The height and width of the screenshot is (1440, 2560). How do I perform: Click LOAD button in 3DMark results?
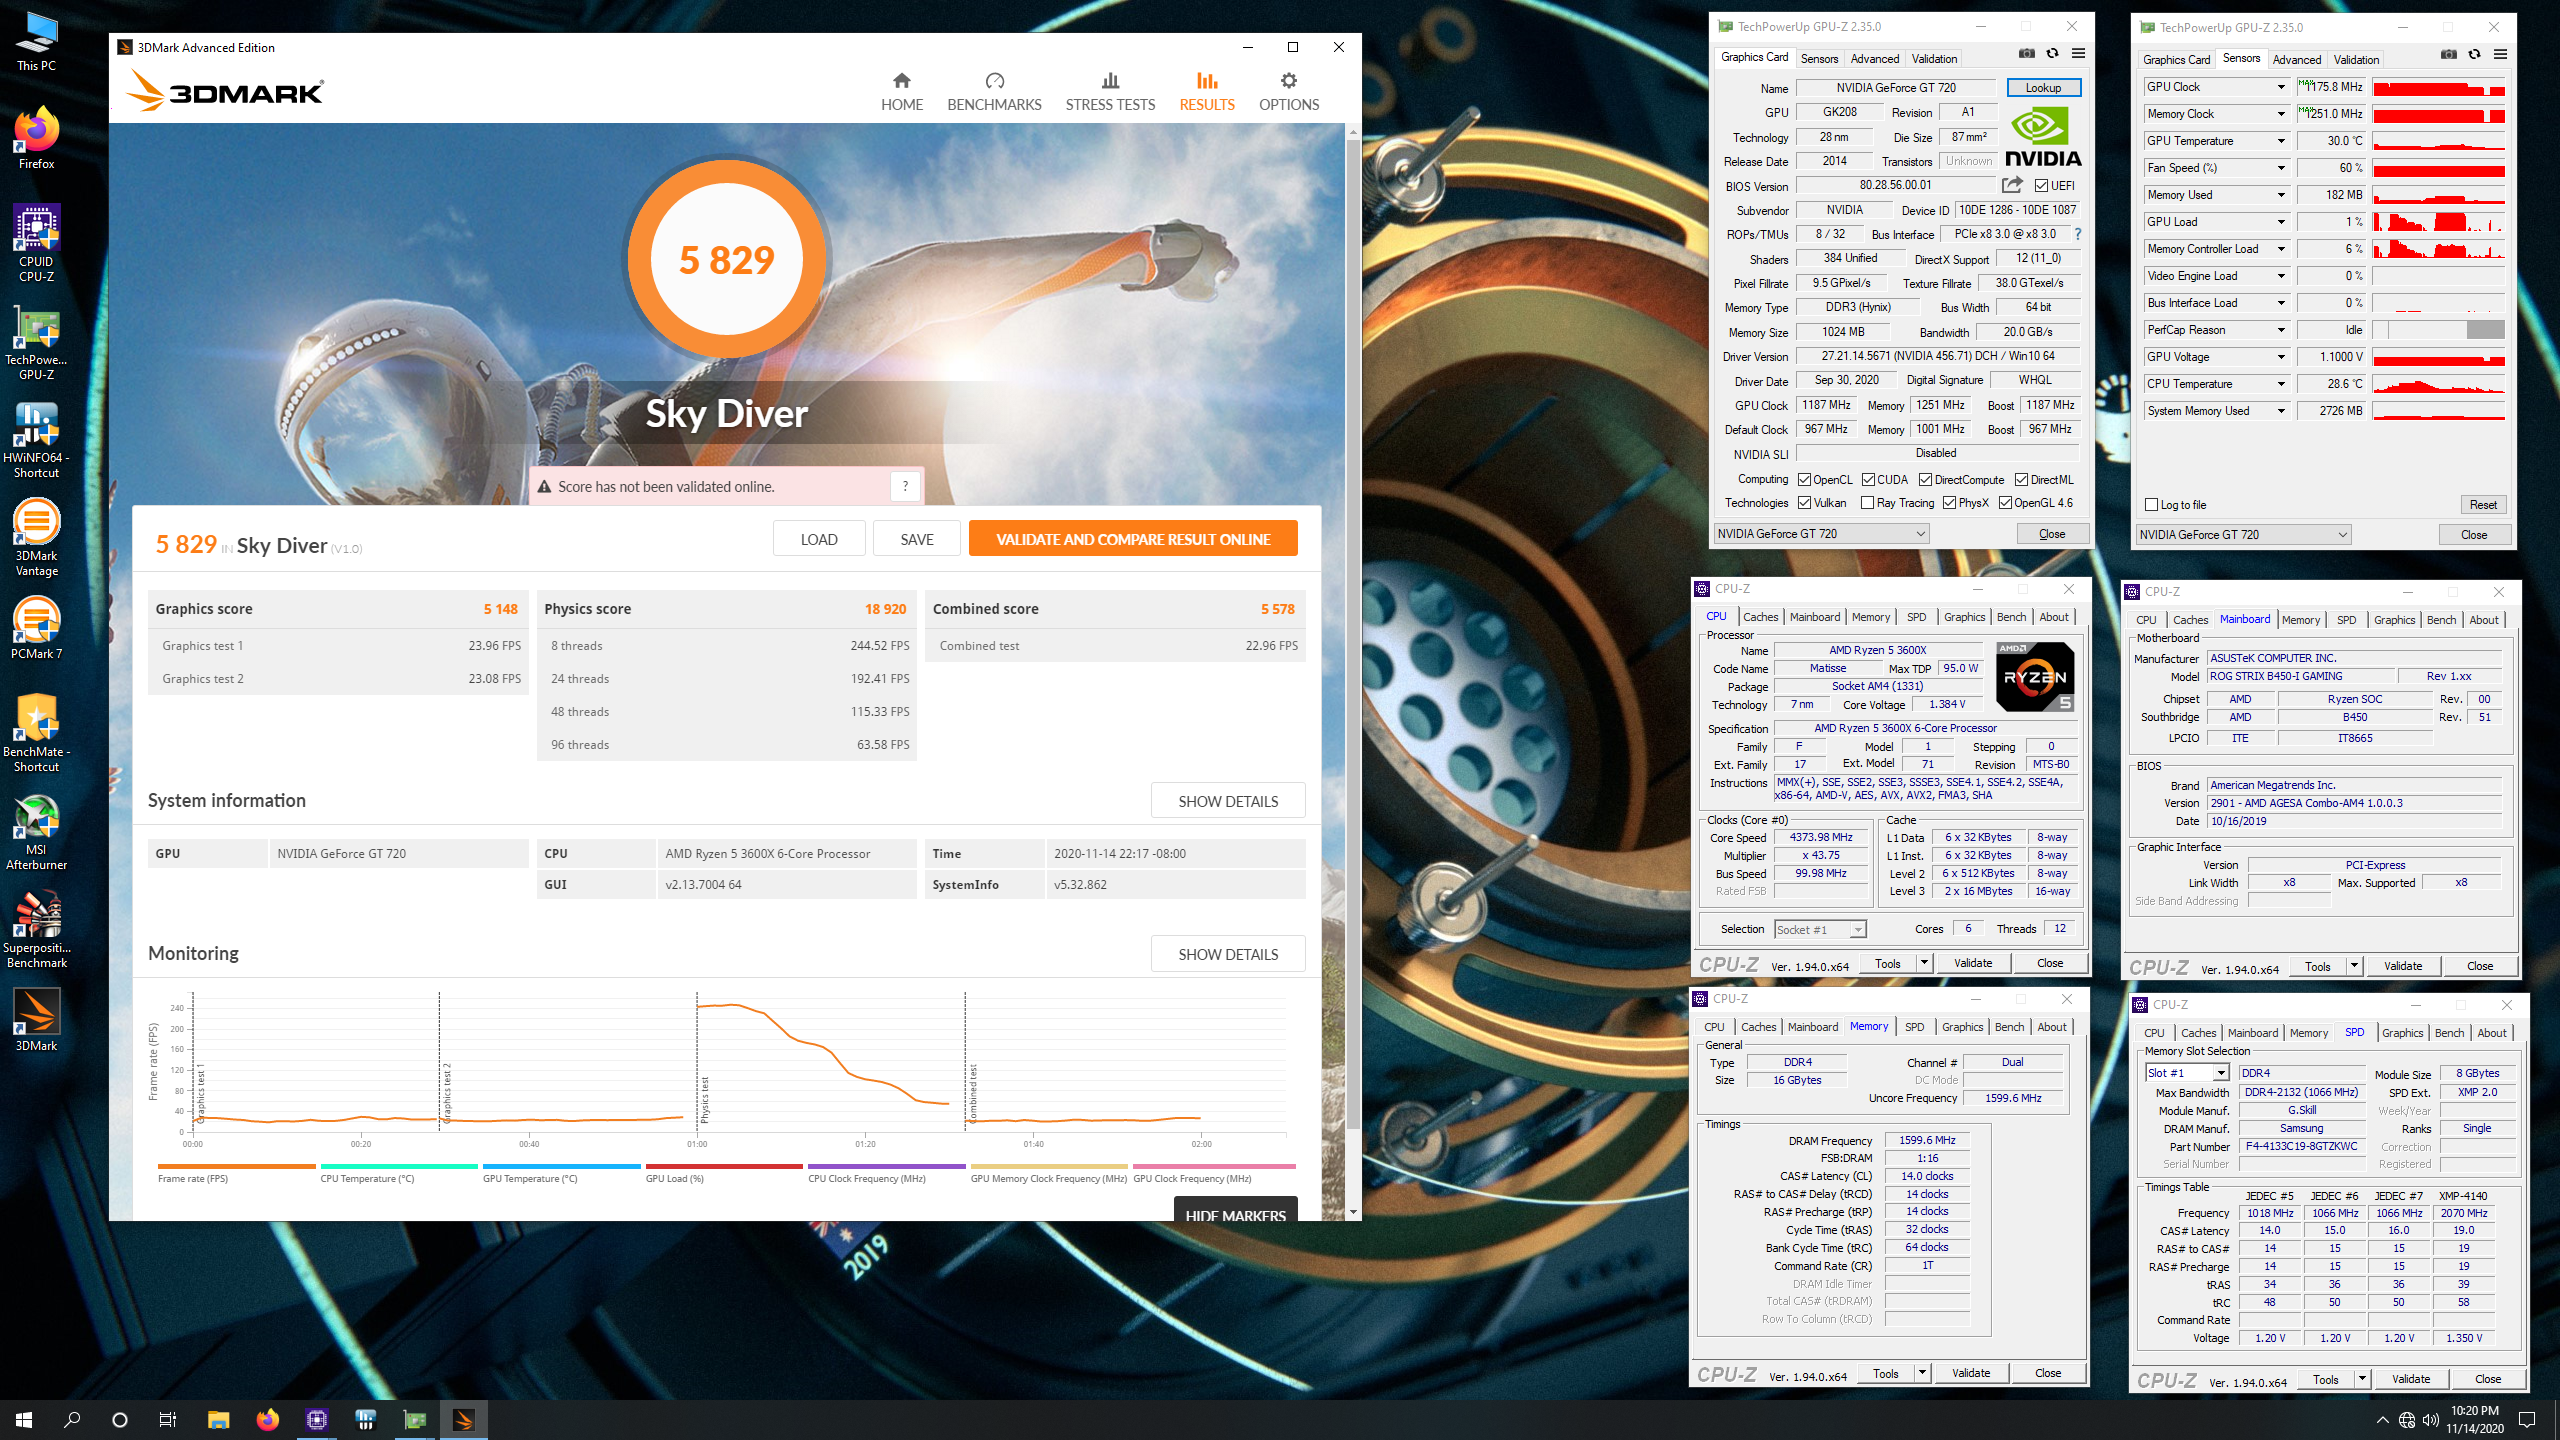point(819,538)
